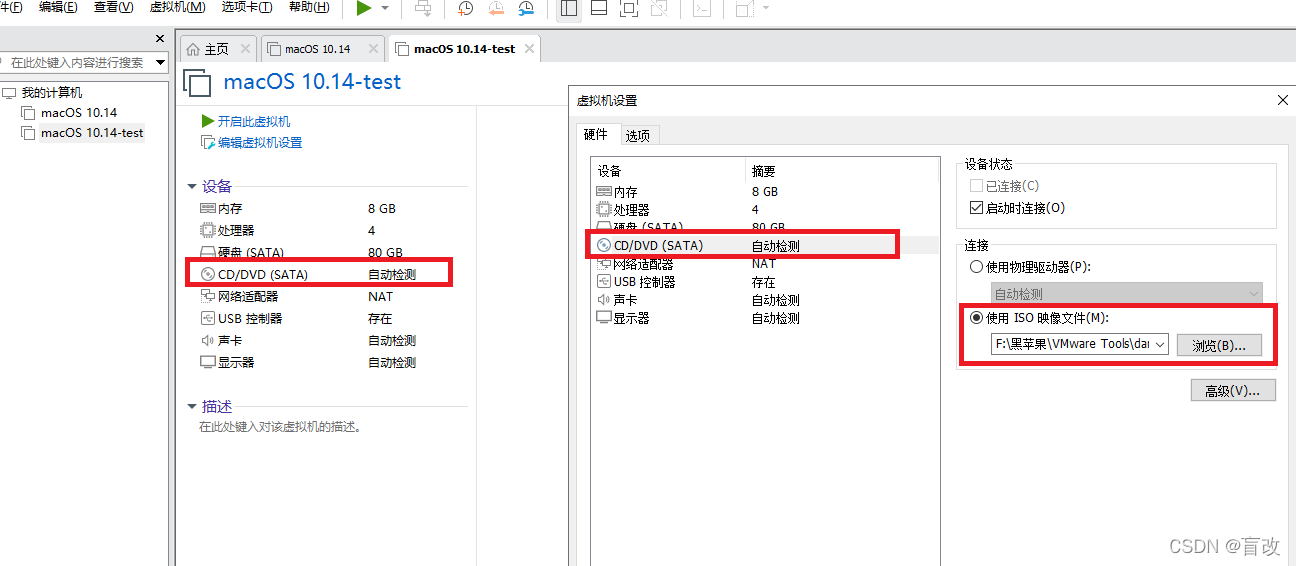The height and width of the screenshot is (566, 1296).
Task: Select macOS 10.14 in the library tree
Action: pyautogui.click(x=78, y=113)
